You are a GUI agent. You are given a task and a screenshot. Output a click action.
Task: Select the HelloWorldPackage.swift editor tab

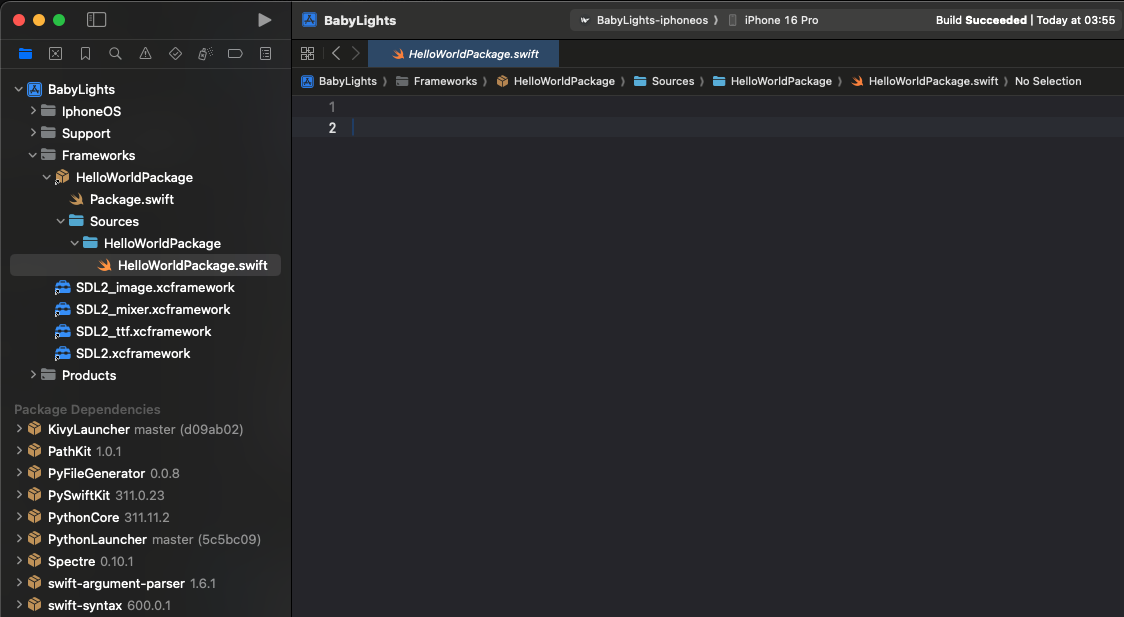(464, 54)
